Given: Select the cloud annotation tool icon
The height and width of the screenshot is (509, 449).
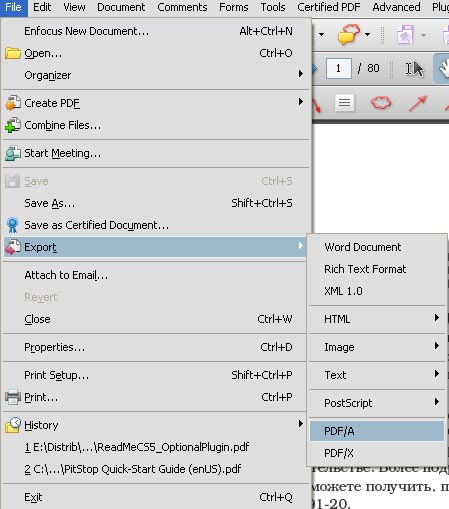Looking at the screenshot, I should pyautogui.click(x=381, y=103).
